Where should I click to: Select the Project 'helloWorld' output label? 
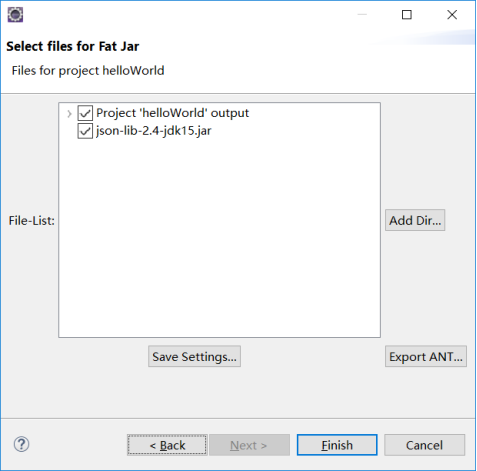pos(172,113)
